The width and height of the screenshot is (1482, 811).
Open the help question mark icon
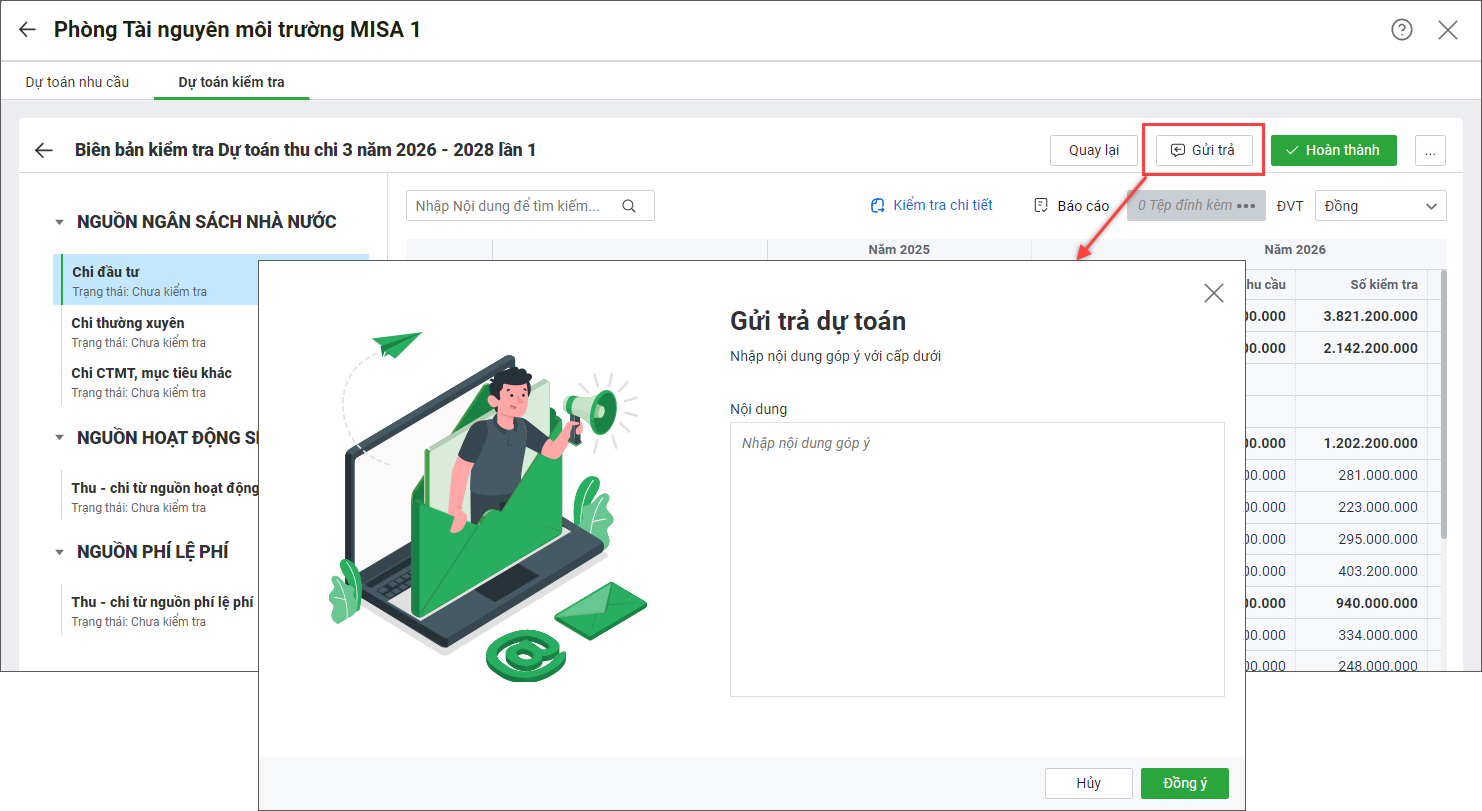tap(1401, 30)
